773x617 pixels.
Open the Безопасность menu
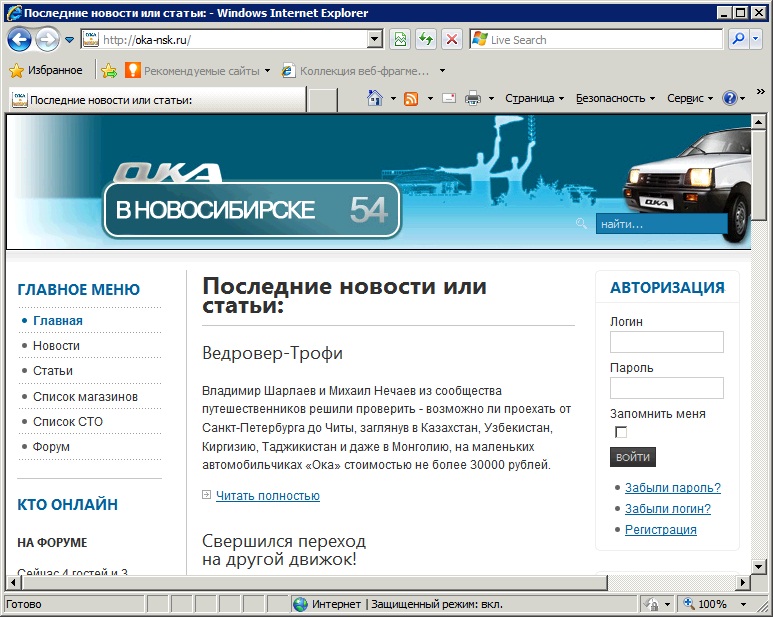pyautogui.click(x=615, y=99)
